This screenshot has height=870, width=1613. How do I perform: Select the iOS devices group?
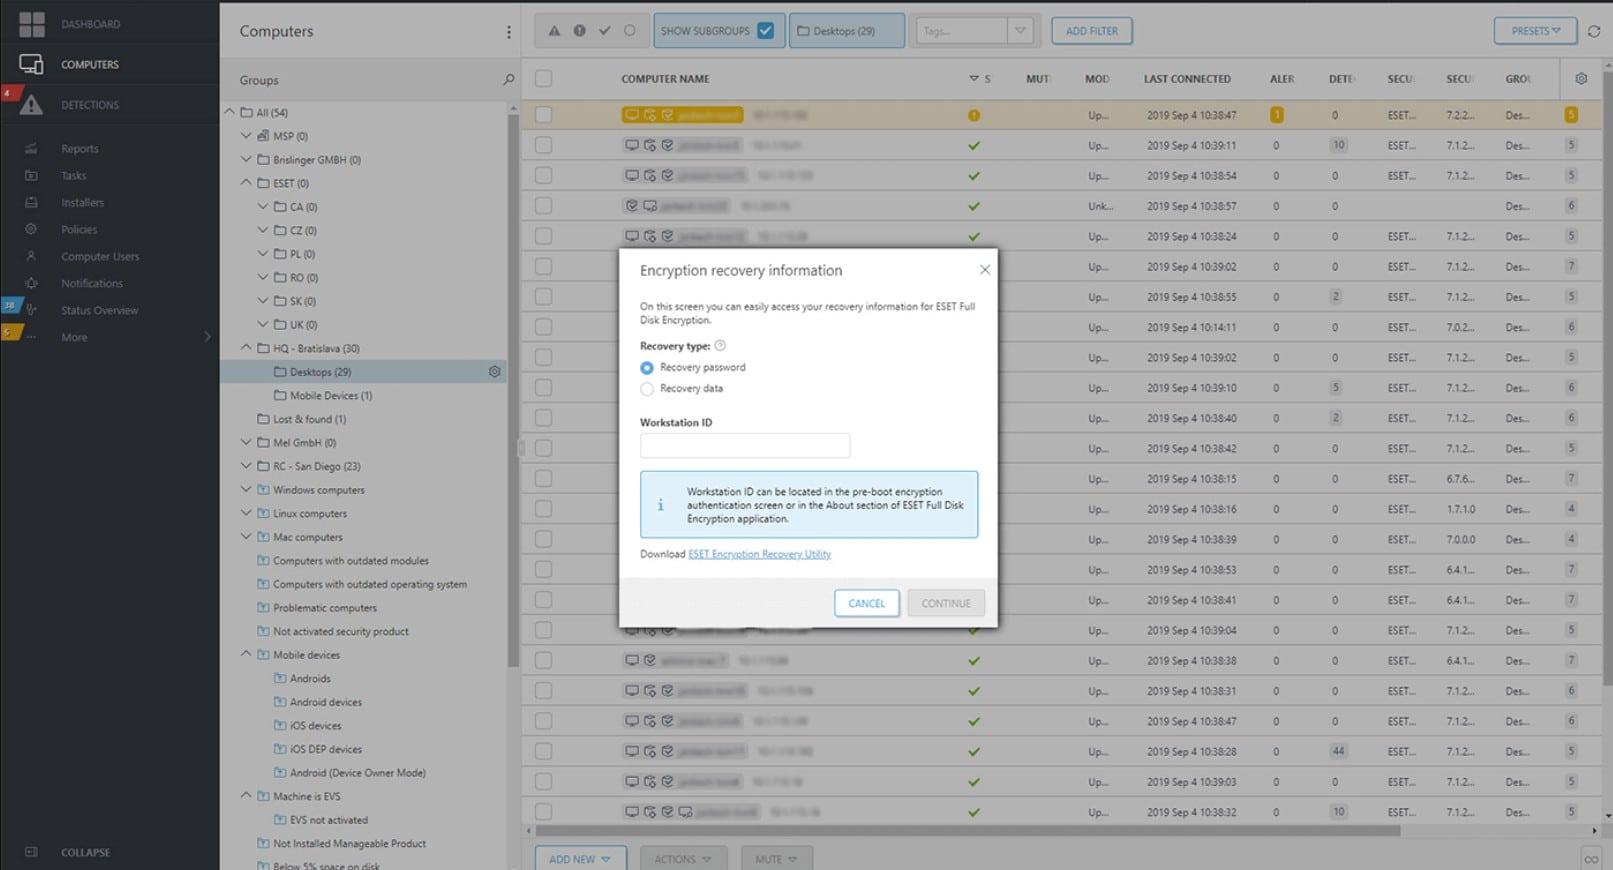[x=316, y=726]
